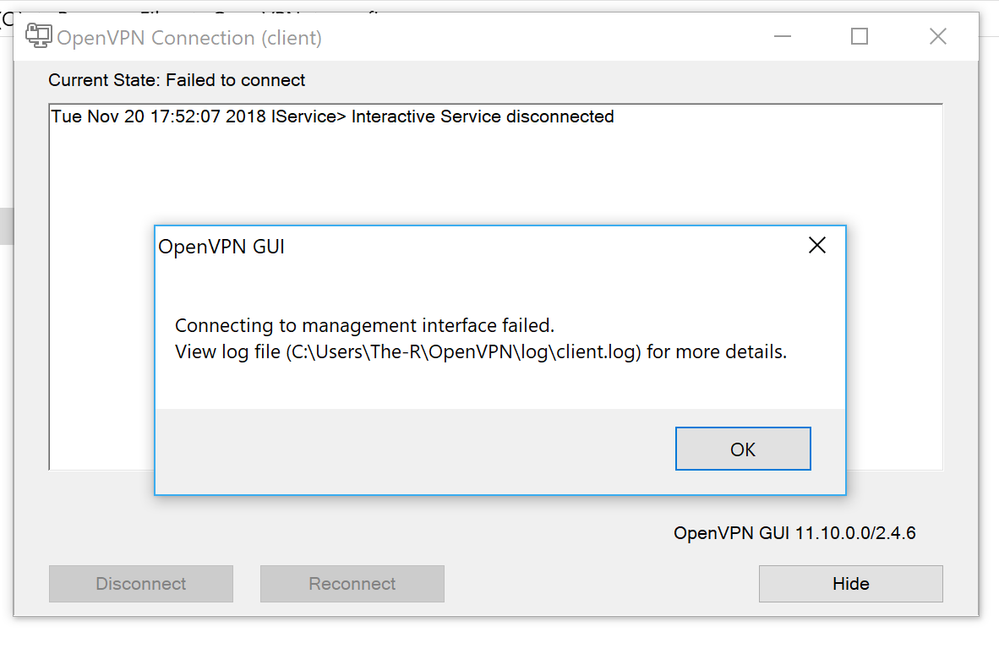Minimize the OpenVPN Connection window
Image resolution: width=999 pixels, height=653 pixels.
[782, 36]
